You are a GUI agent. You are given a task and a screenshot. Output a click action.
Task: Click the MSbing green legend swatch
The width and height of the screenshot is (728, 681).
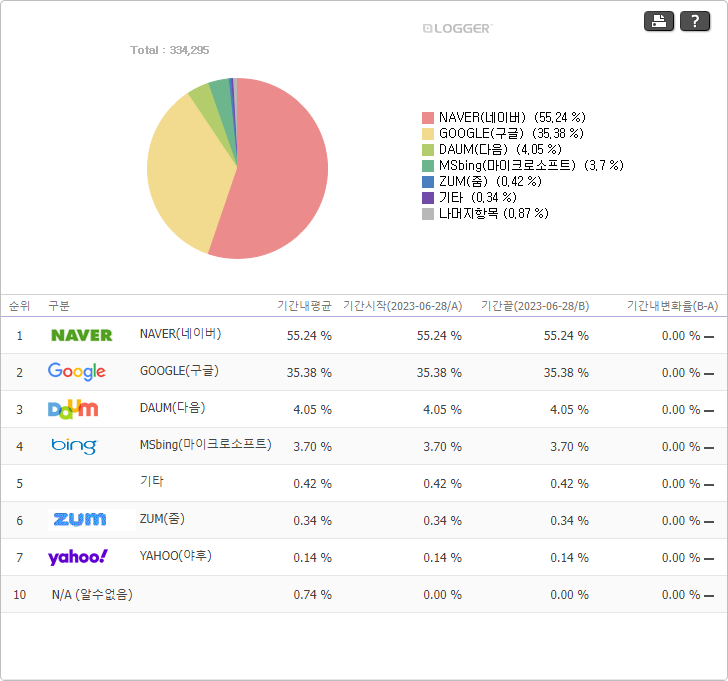coord(428,166)
